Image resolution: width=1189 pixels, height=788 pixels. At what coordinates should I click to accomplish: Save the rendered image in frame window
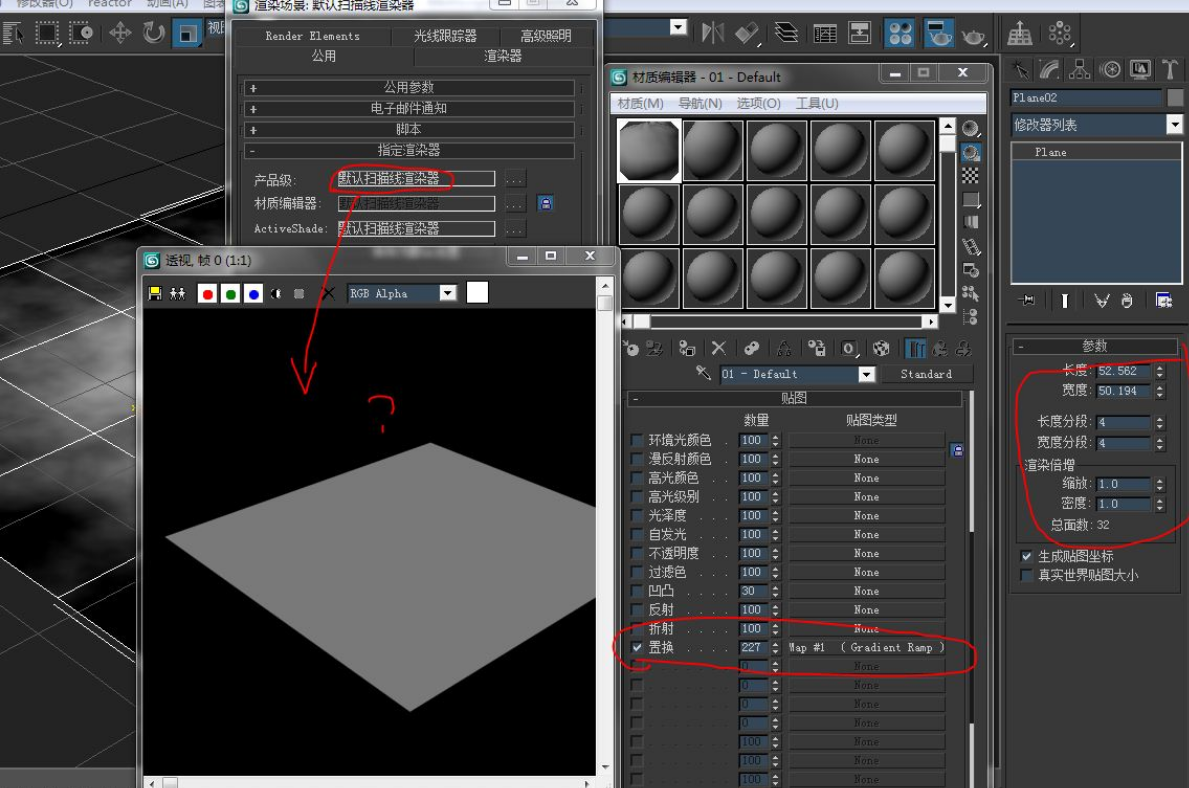155,294
